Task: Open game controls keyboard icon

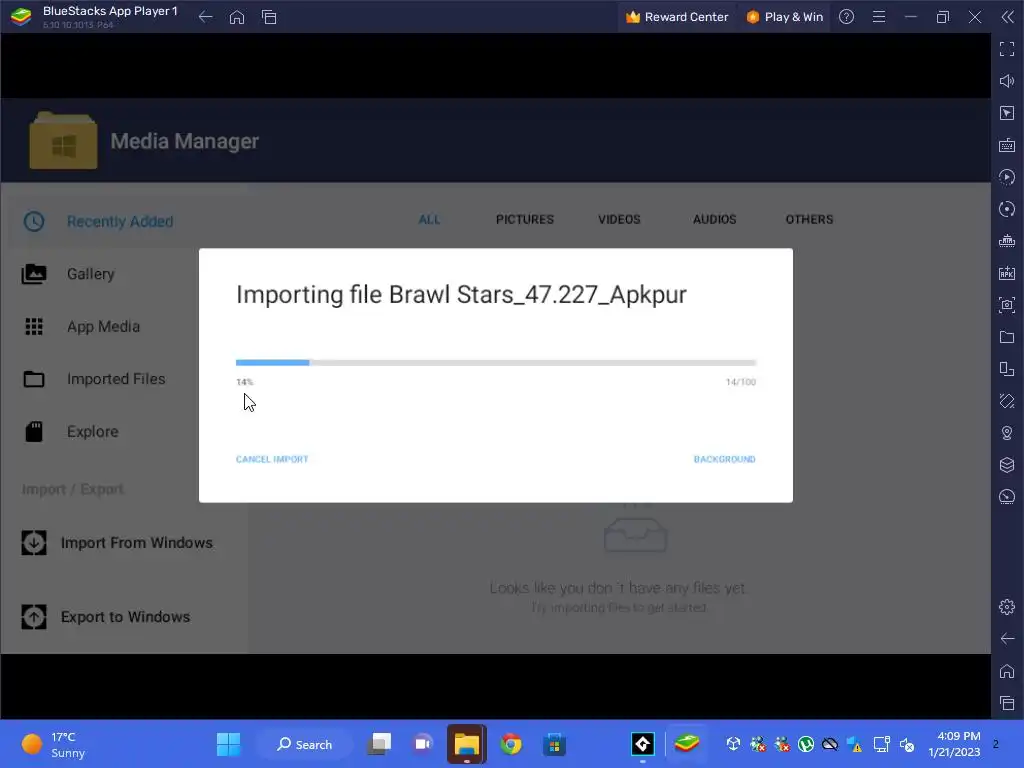Action: click(1007, 145)
